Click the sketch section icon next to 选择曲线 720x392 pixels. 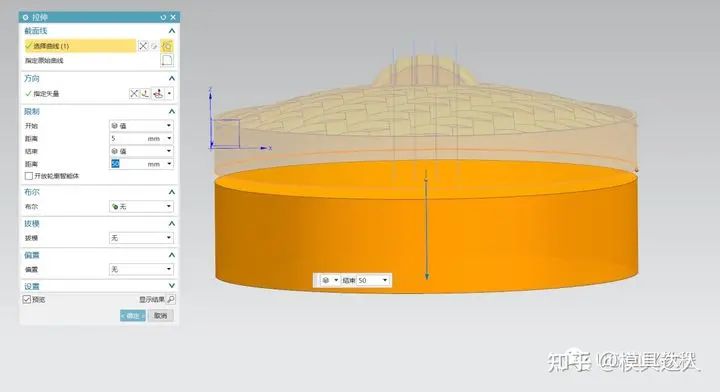click(154, 46)
